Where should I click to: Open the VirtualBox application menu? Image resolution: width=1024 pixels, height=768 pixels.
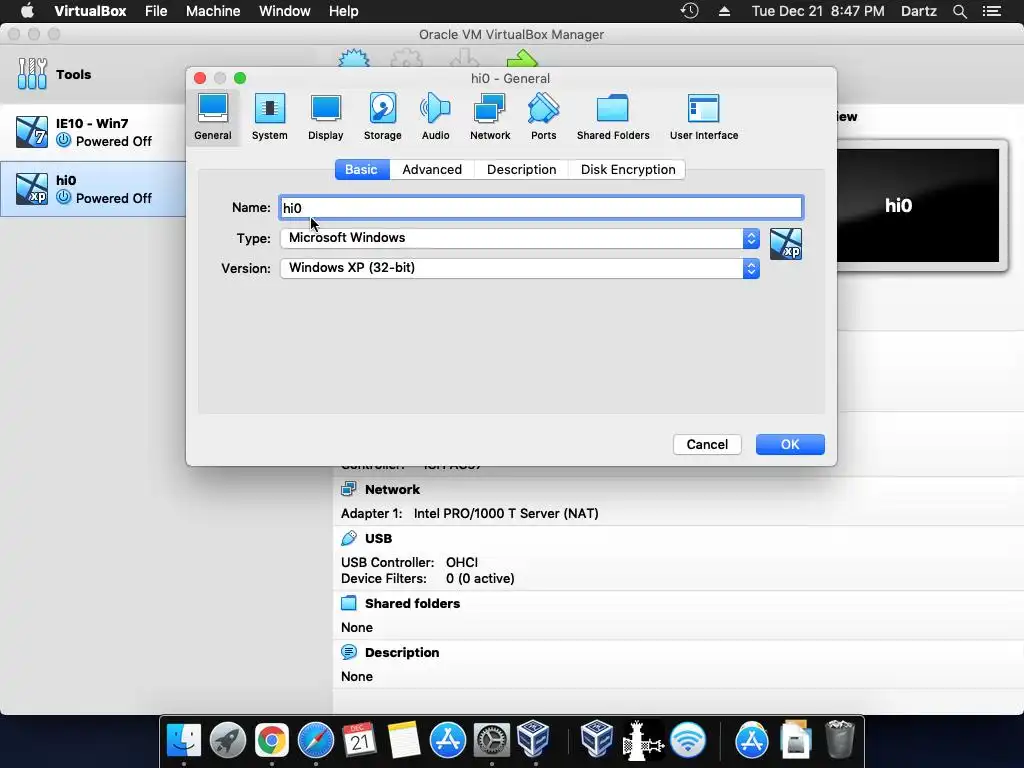coord(90,11)
